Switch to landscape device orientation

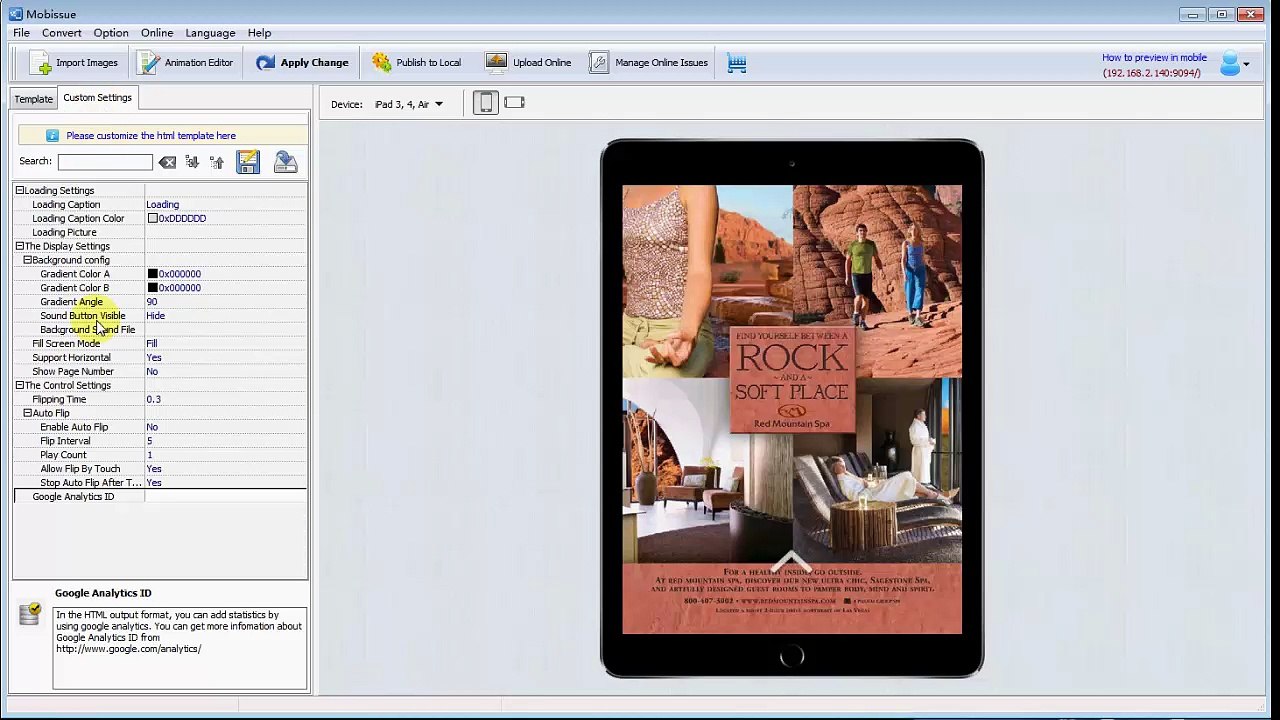[x=515, y=103]
